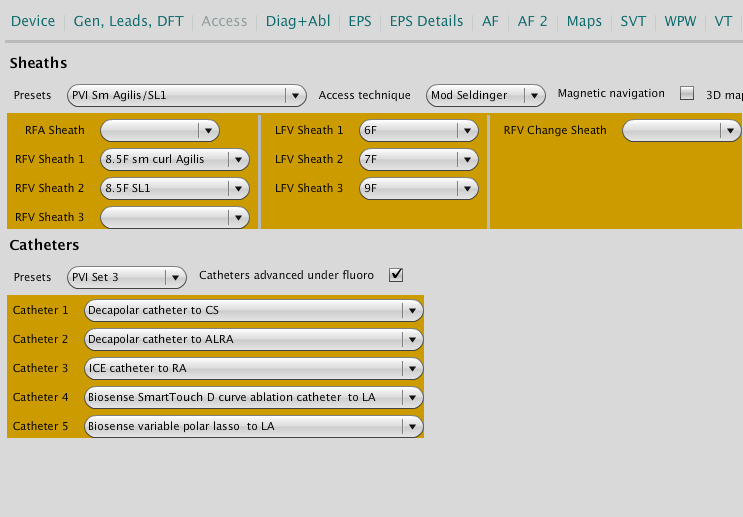The image size is (743, 517).
Task: Change the Catheter 2 selection
Action: click(x=254, y=339)
